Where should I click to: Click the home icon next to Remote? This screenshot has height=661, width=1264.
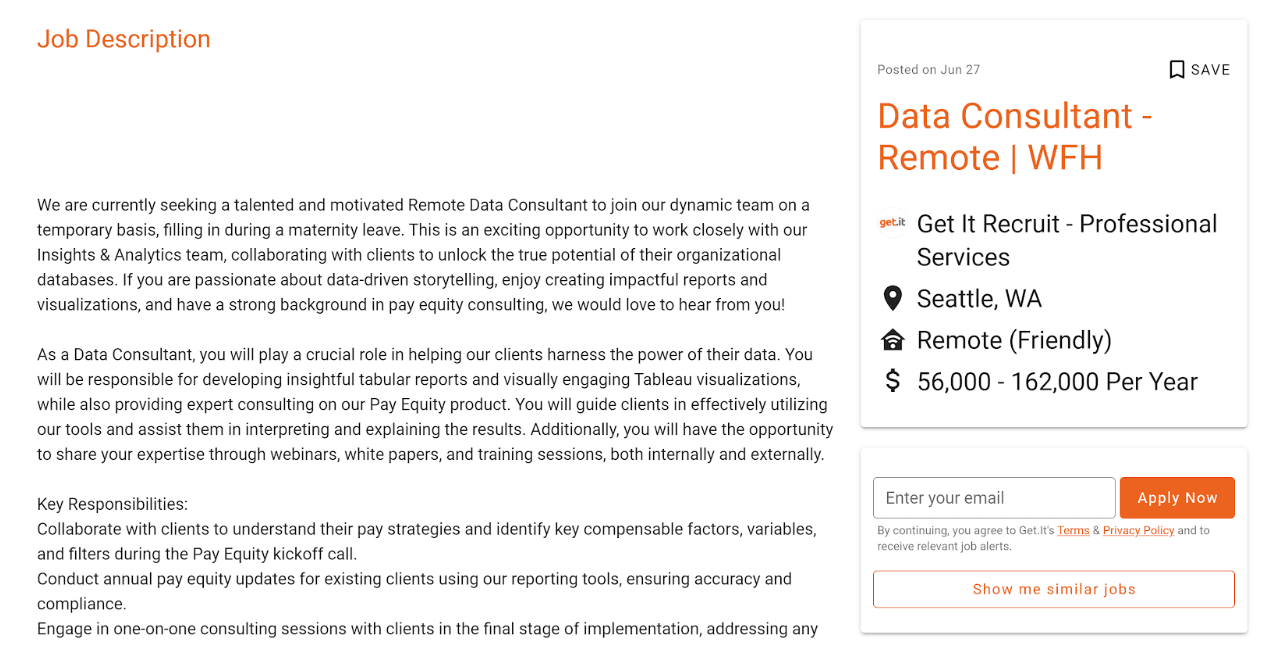[892, 339]
